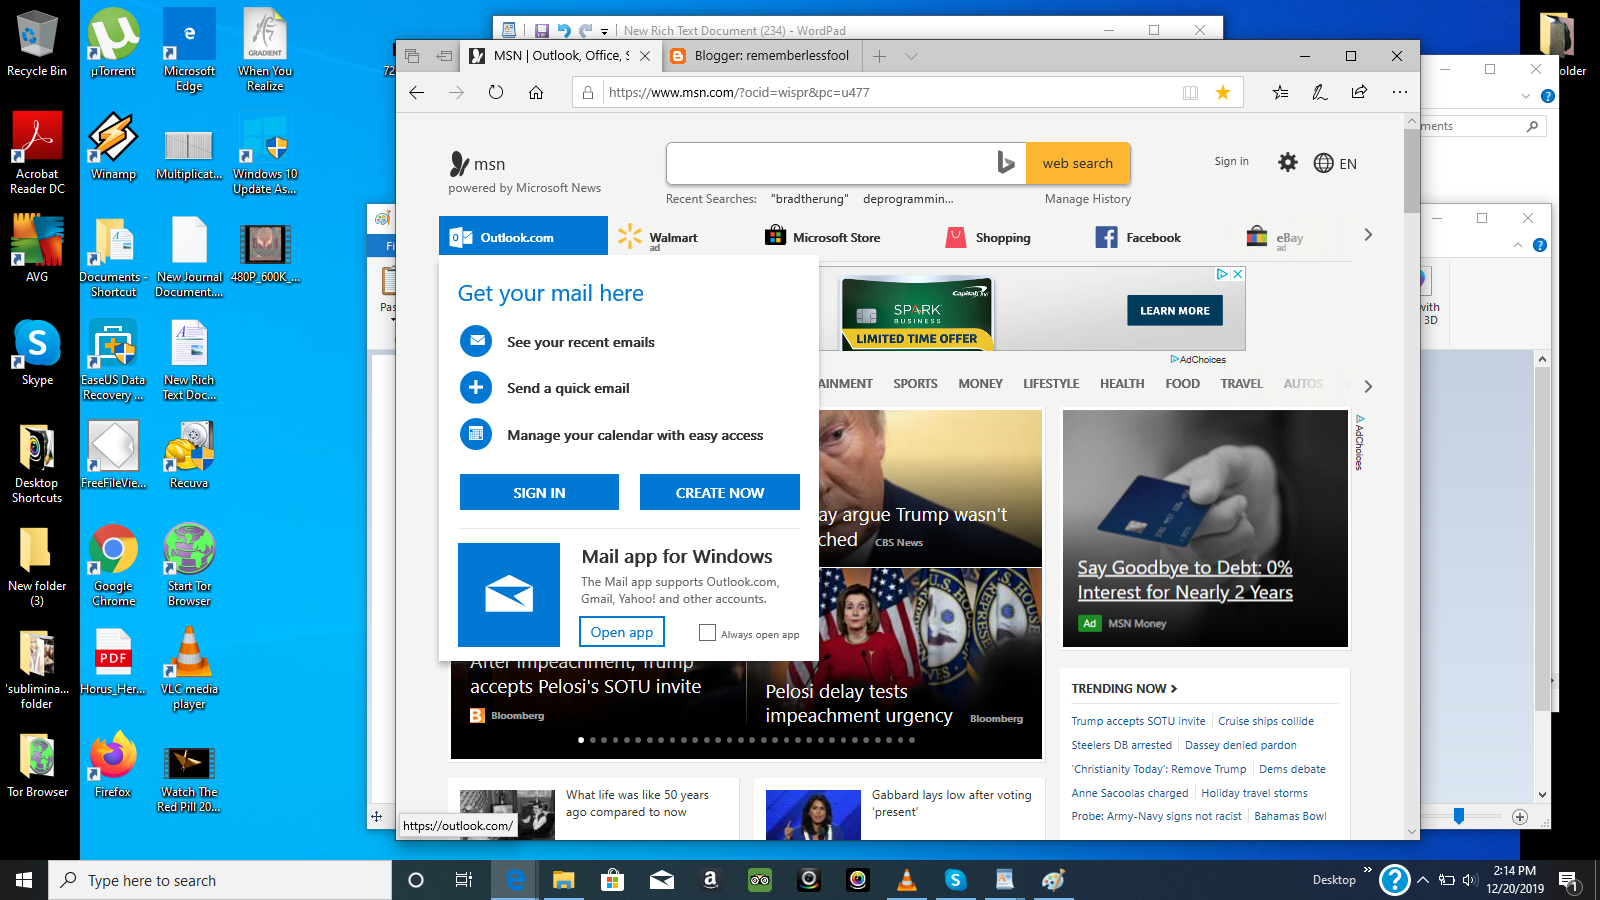Save document icon in WordPad title bar
Image resolution: width=1600 pixels, height=900 pixels.
[x=541, y=31]
